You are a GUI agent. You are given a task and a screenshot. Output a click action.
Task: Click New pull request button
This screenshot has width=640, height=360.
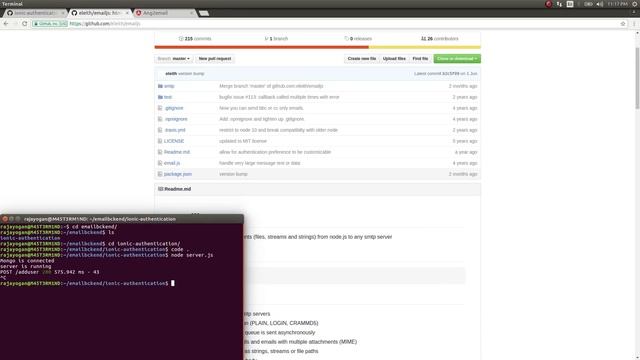[x=215, y=59]
